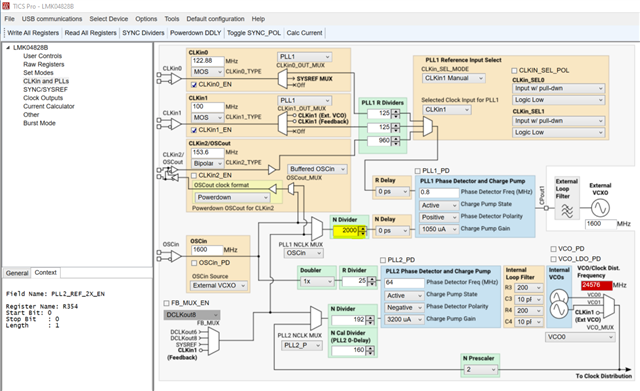
Task: Toggle the CLKin0_EN checkbox
Action: coord(194,84)
